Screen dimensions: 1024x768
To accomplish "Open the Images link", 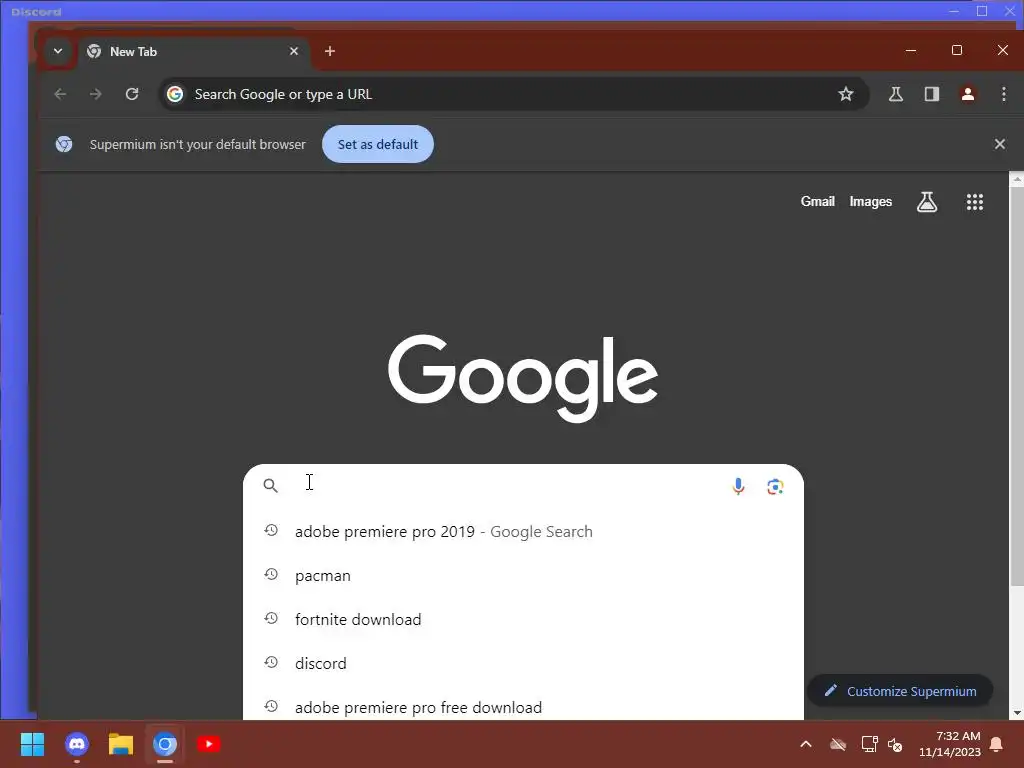I will (x=871, y=201).
